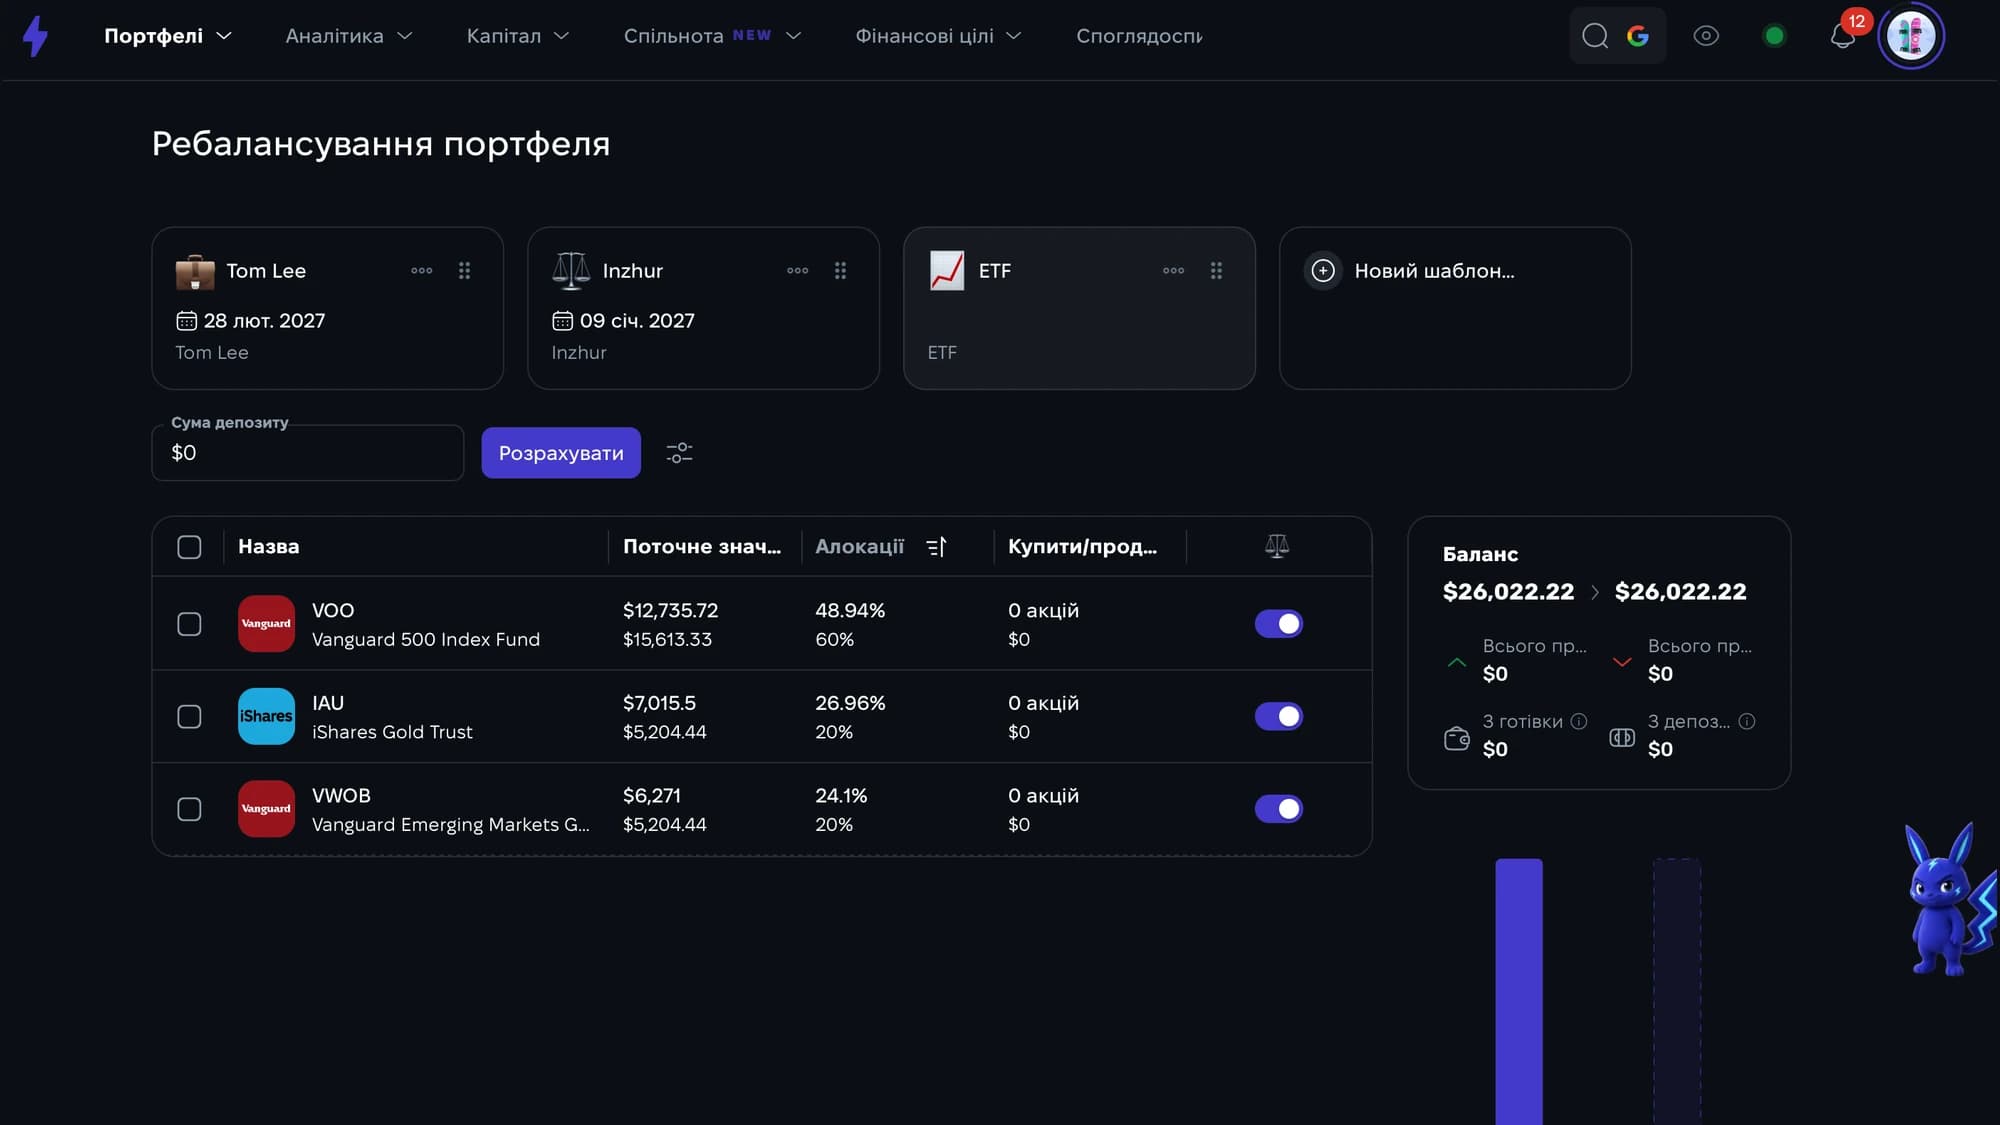Screen dimensions: 2000x1125
Task: Open three-dots menu on ETF card
Action: tap(1174, 270)
